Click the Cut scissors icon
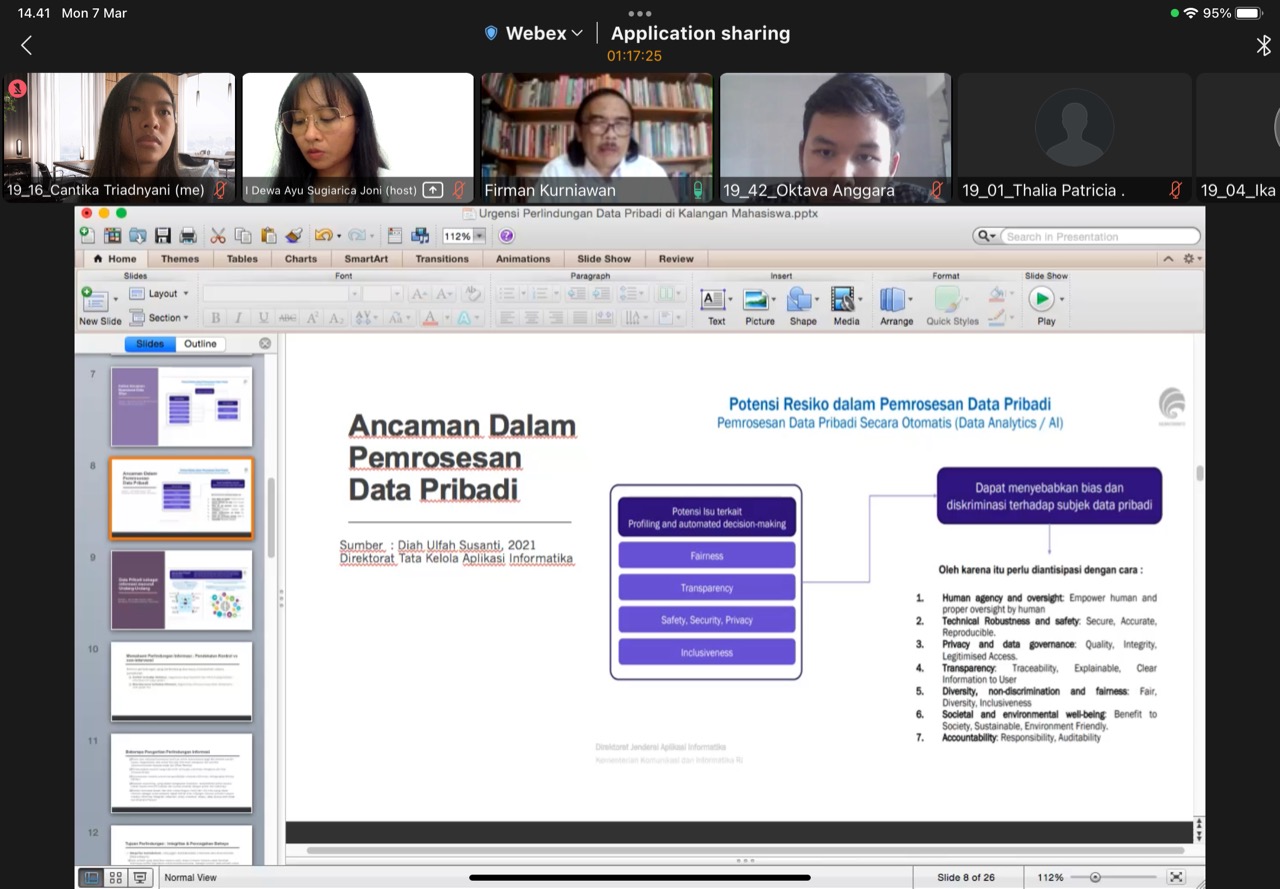This screenshot has height=889, width=1280. (x=218, y=236)
